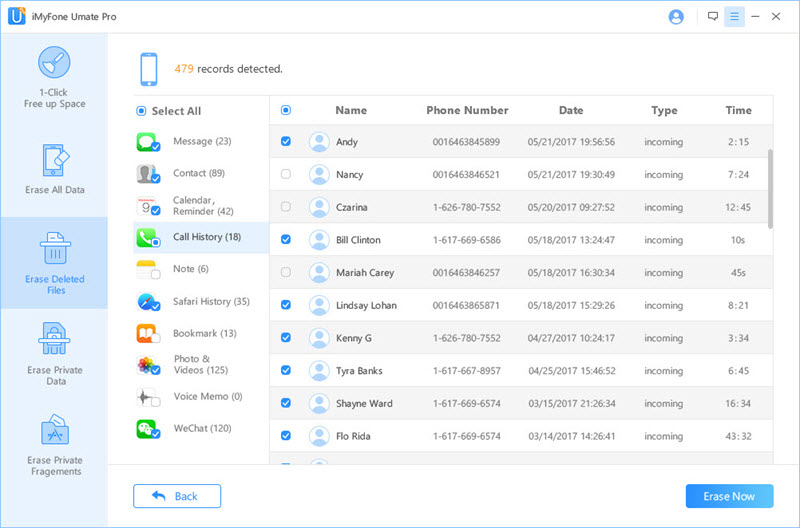800x528 pixels.
Task: Uncheck the Flo Rida call record
Action: 286,435
